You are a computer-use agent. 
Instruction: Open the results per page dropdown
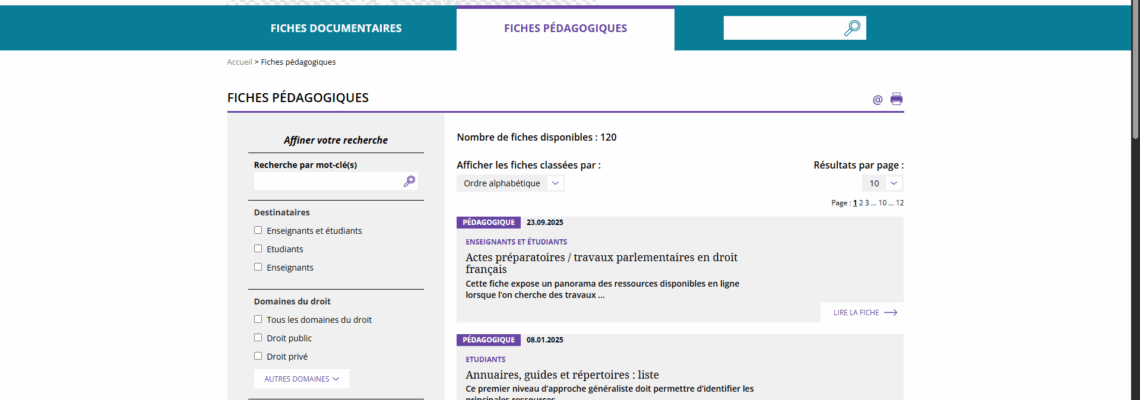click(883, 183)
